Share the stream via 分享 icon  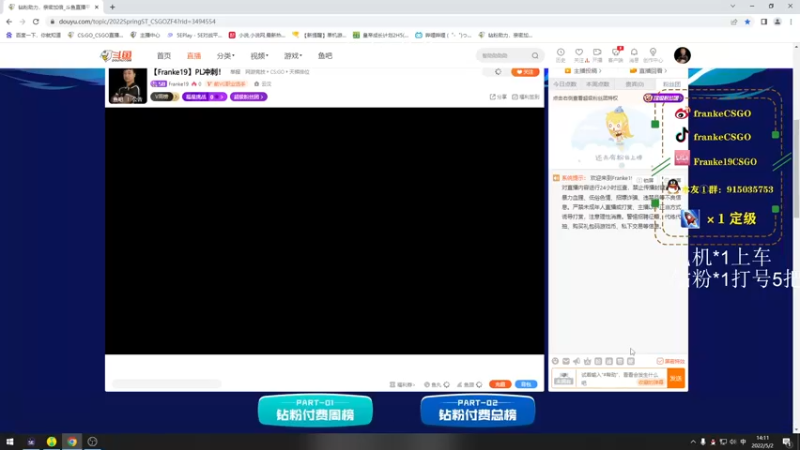click(498, 96)
